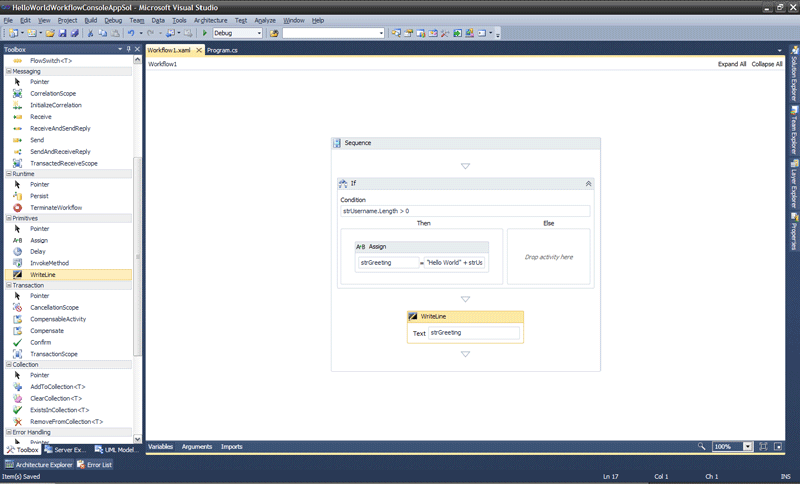Click the Fit to Screen icon in designer
Viewport: 800px width, 484px height.
pos(763,446)
